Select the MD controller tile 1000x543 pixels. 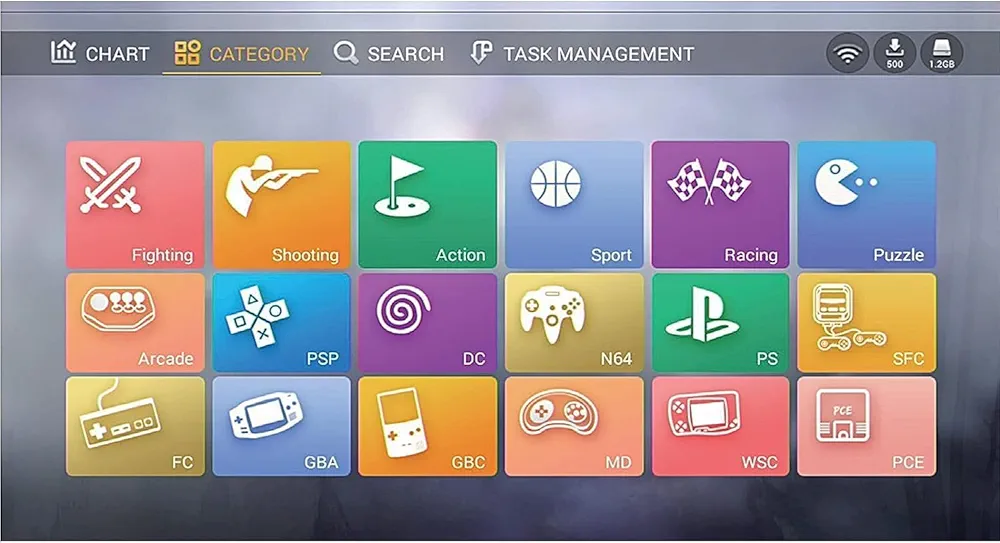pyautogui.click(x=574, y=426)
